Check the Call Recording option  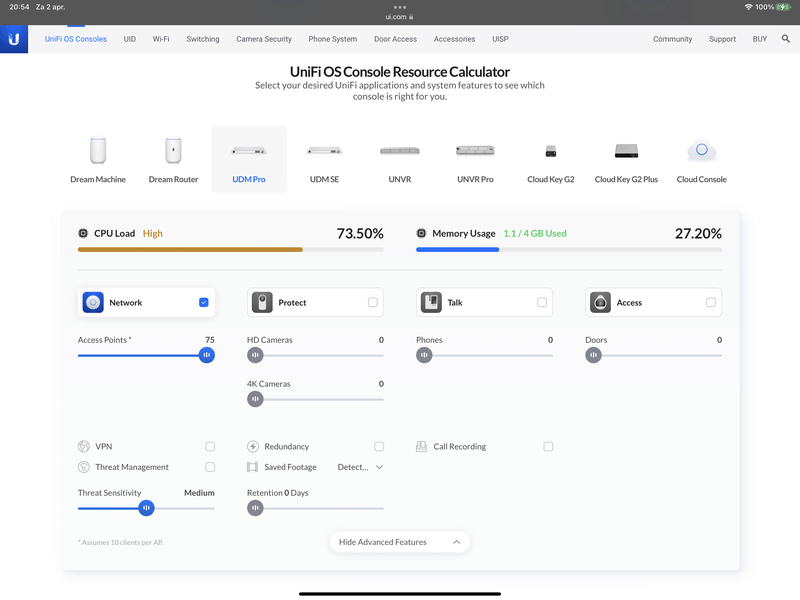[548, 446]
